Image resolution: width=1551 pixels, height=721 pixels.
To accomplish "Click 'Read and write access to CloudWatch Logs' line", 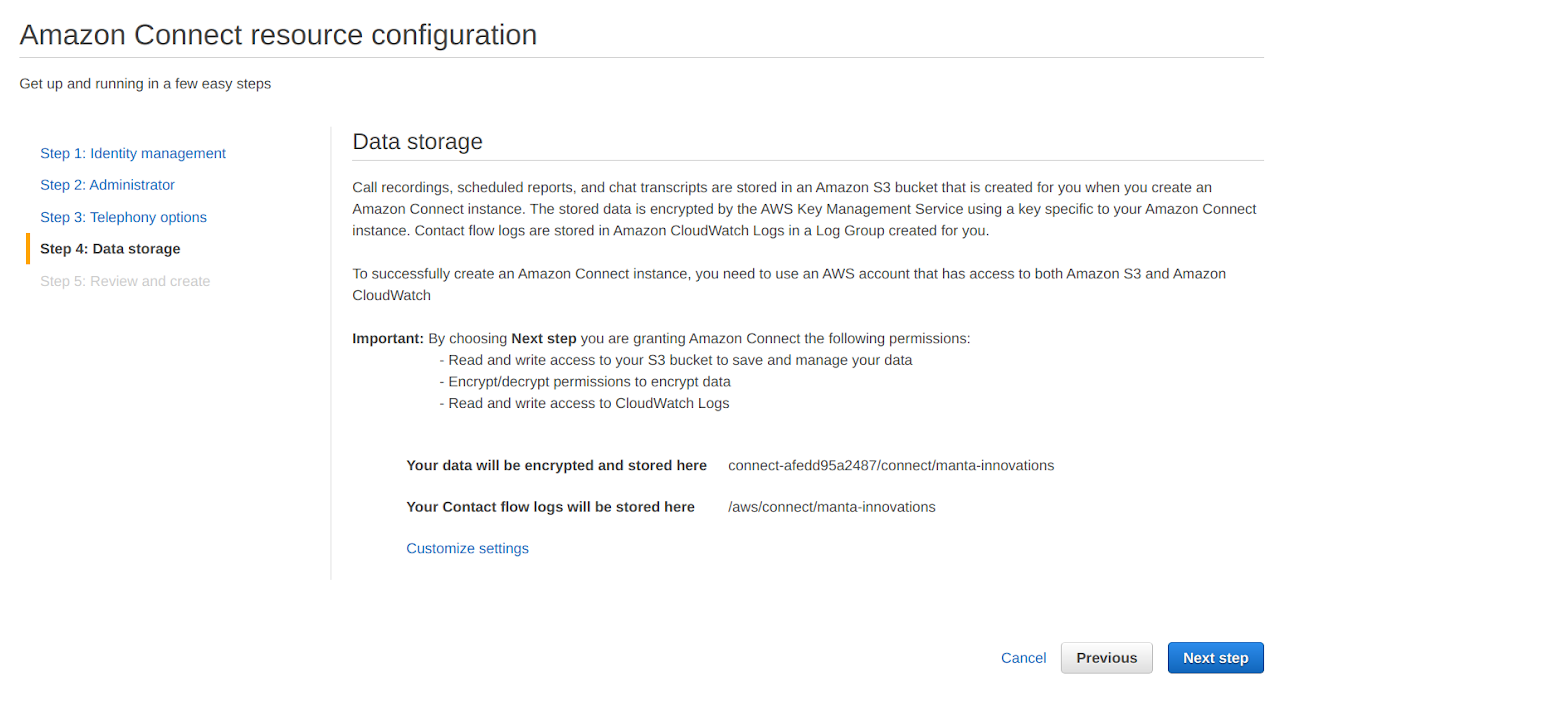I will coord(584,404).
